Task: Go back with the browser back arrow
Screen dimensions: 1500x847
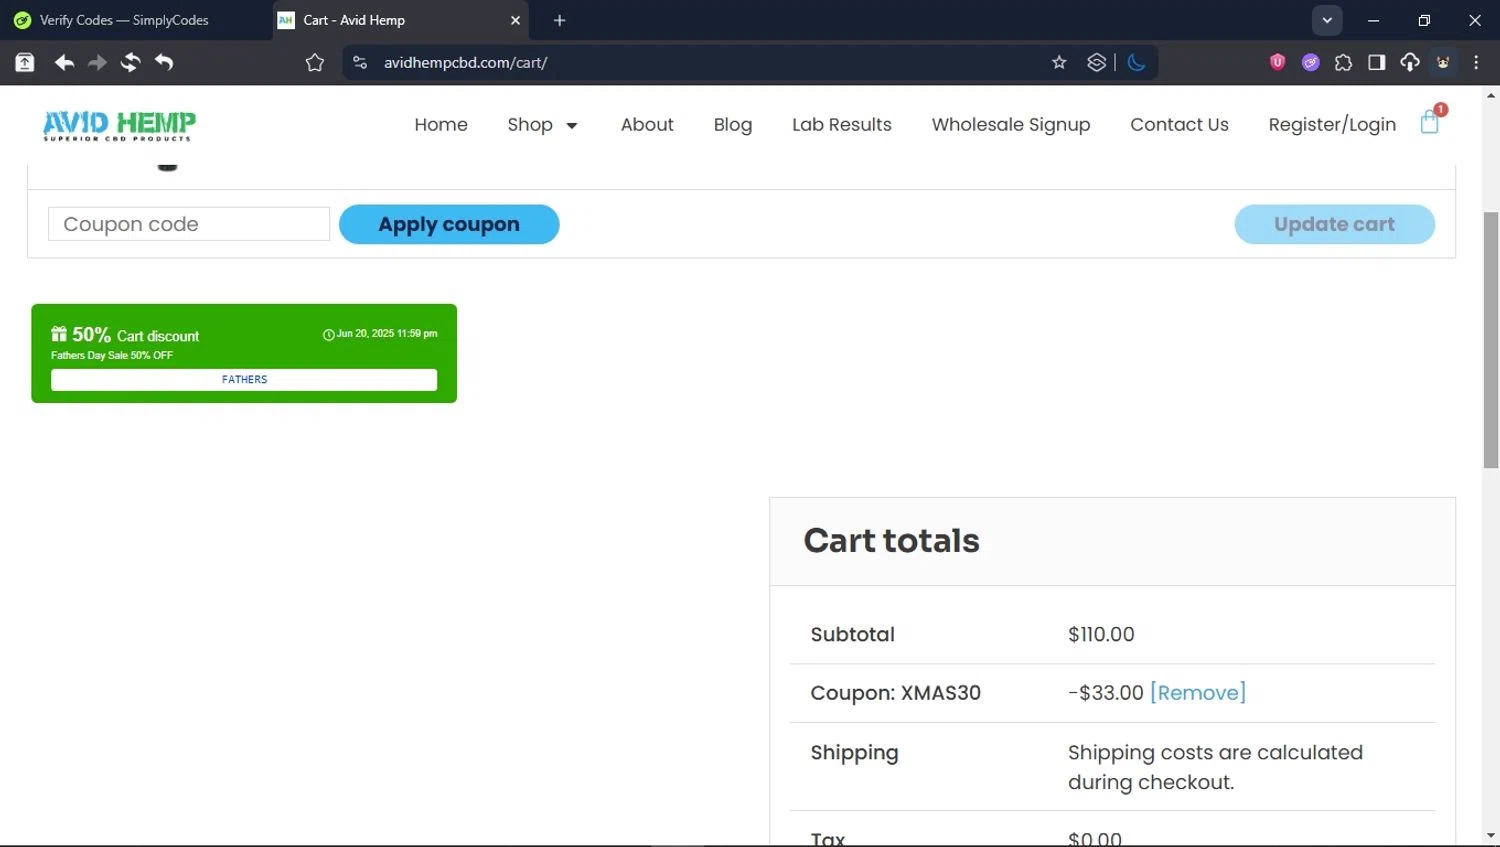Action: tap(64, 62)
